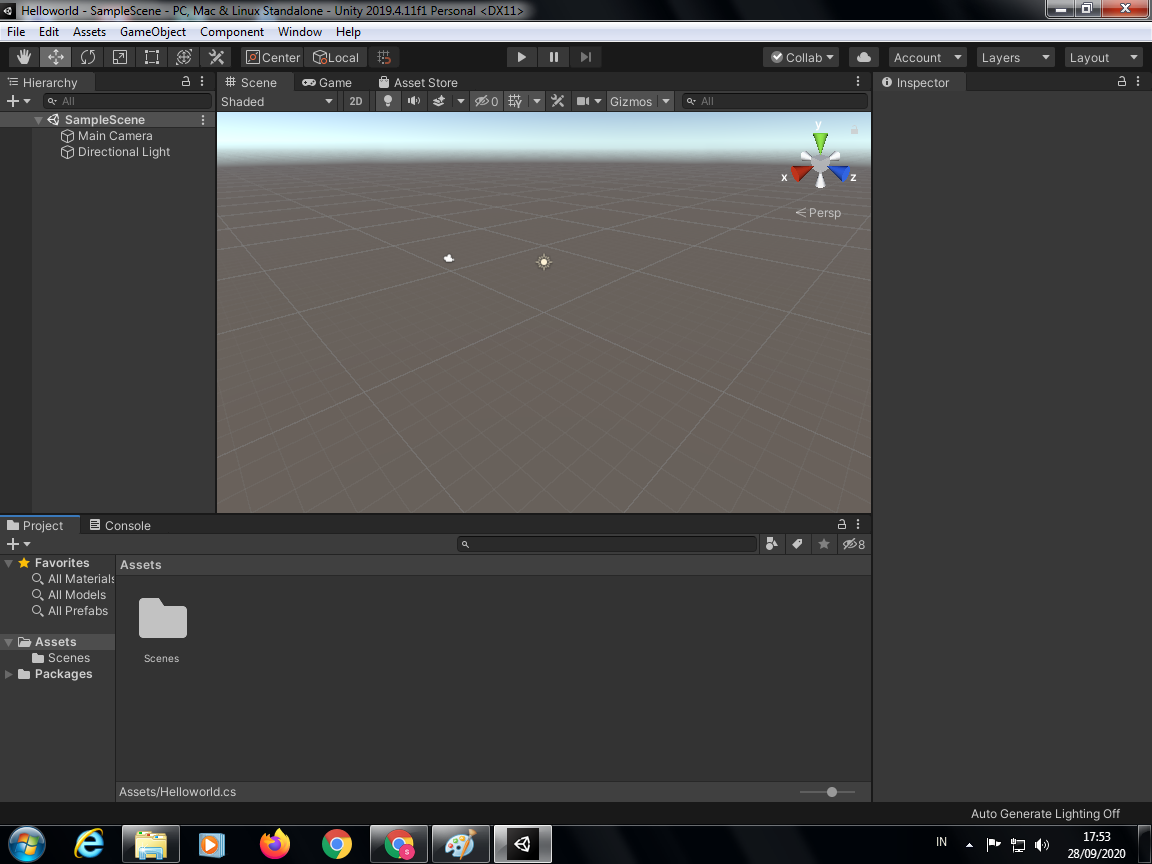Switch to the Asset Store tab

418,82
